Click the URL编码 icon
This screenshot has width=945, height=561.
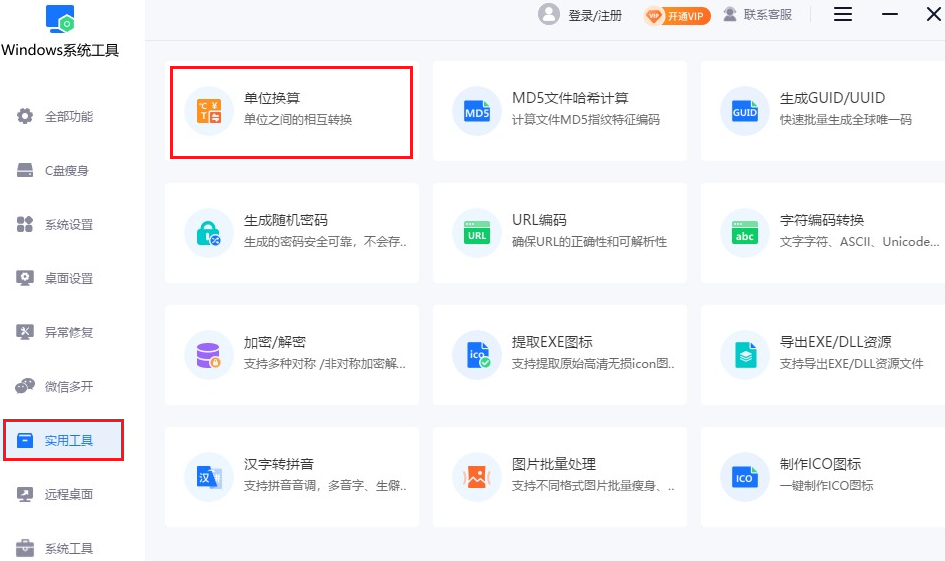coord(477,232)
